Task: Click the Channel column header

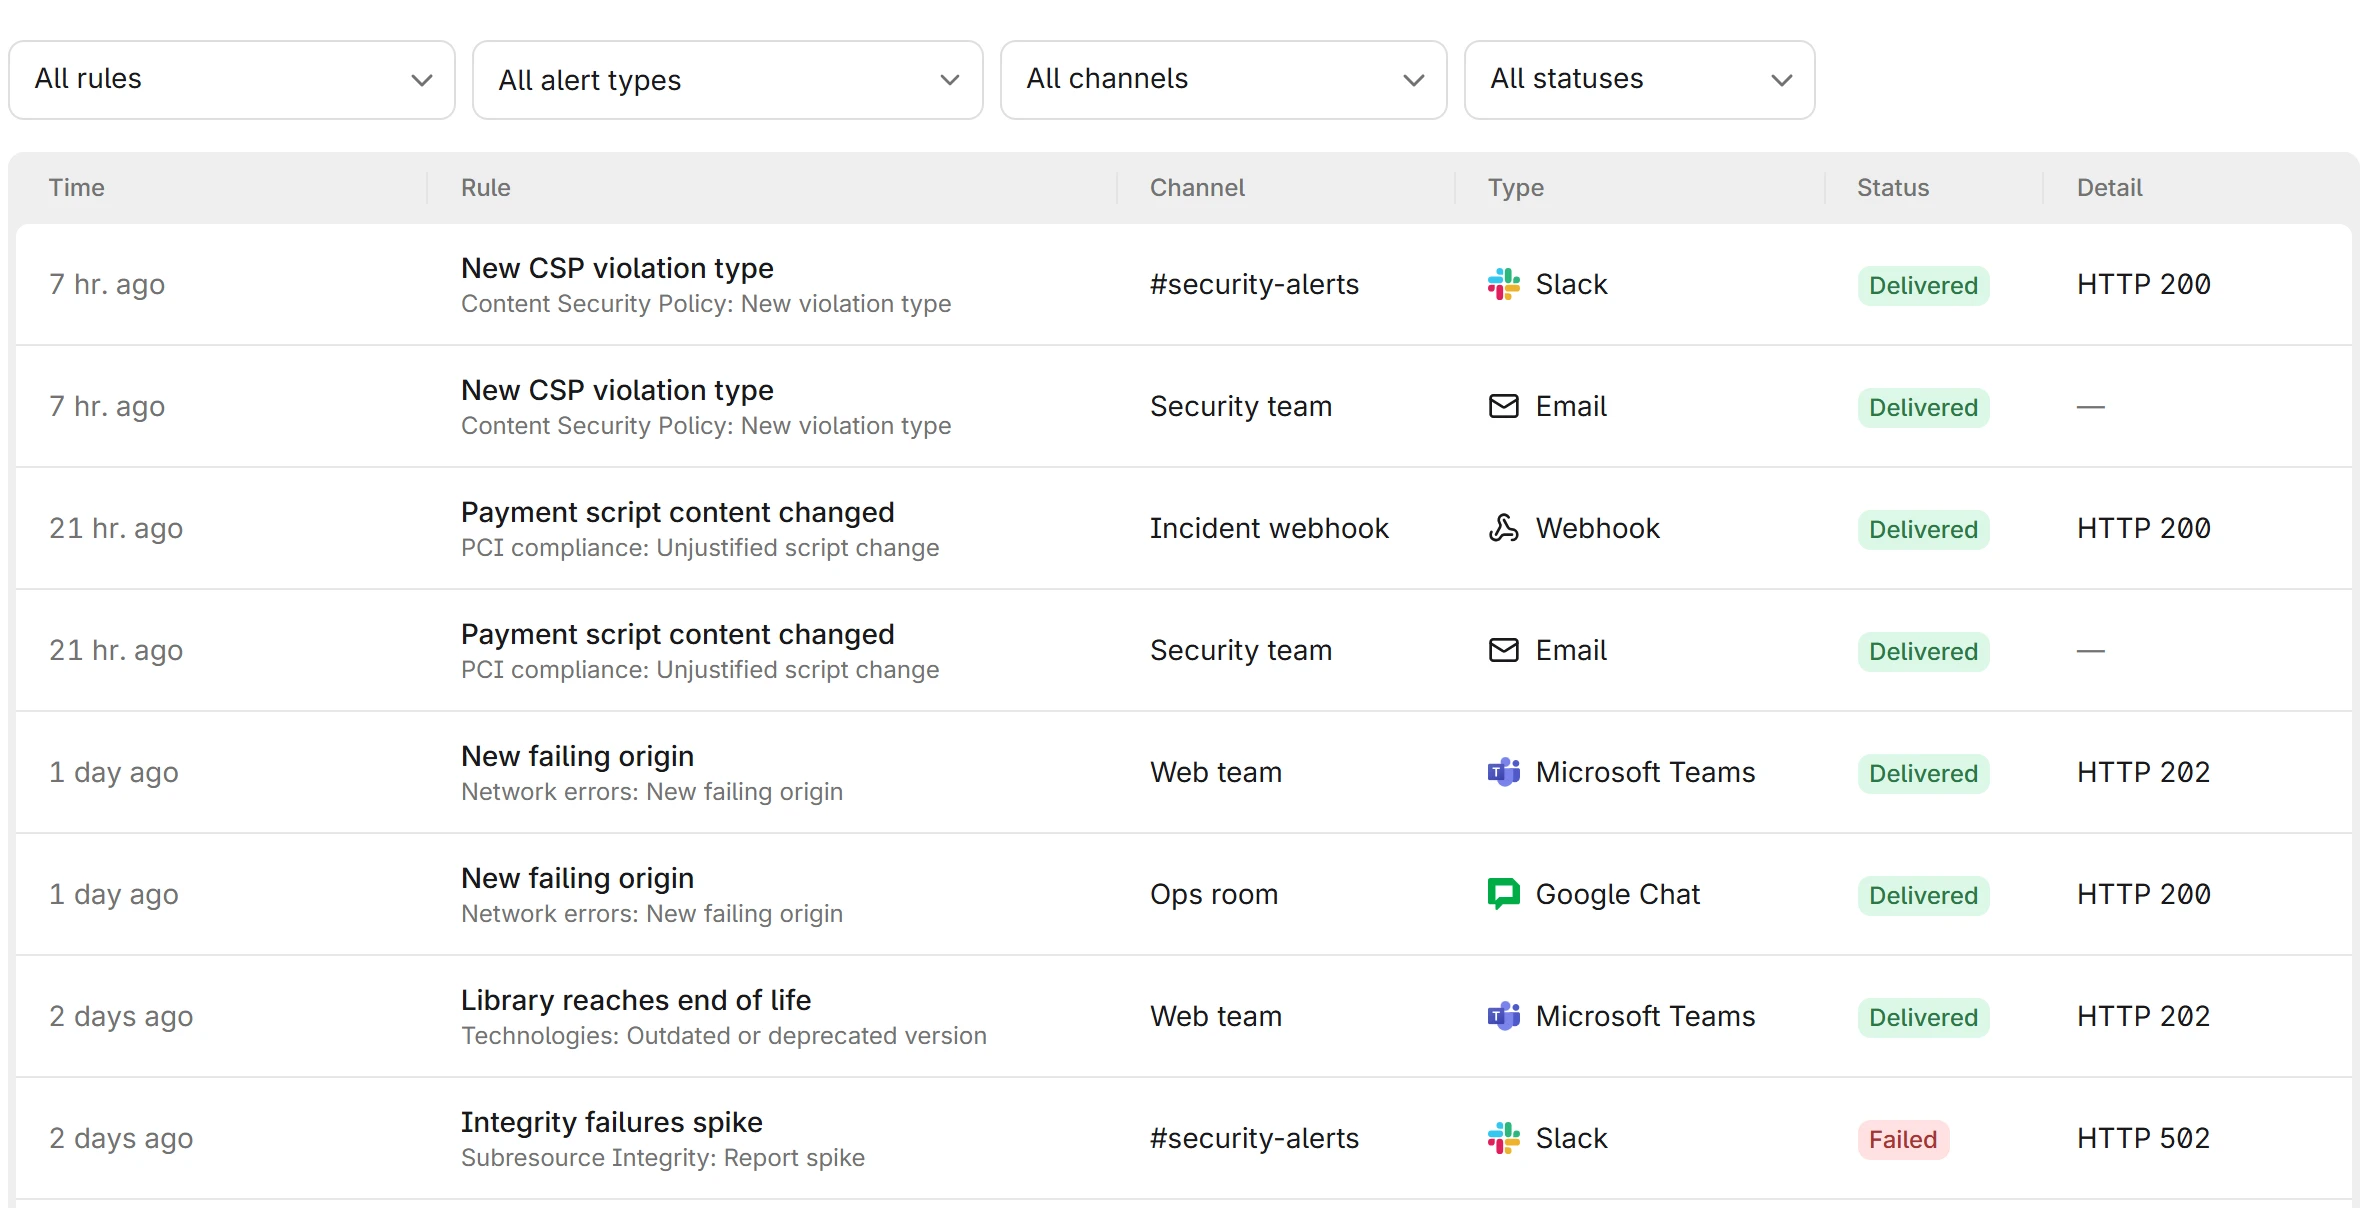Action: point(1197,188)
